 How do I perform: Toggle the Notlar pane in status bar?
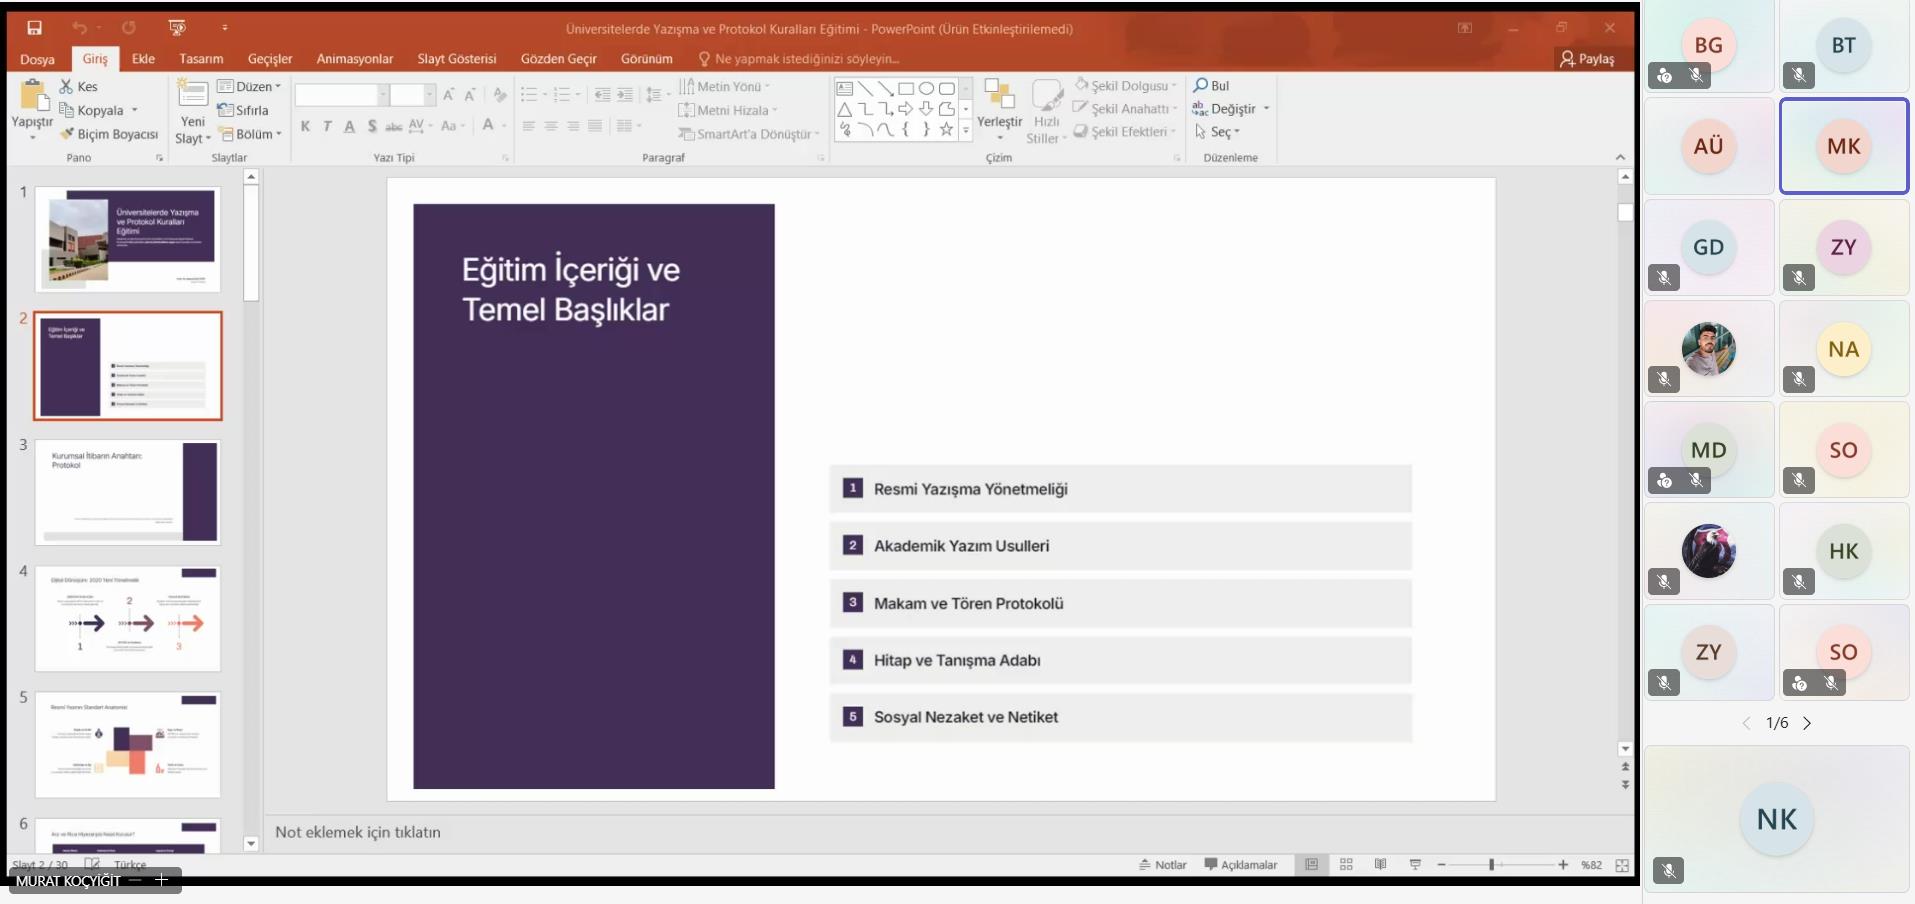coord(1163,865)
